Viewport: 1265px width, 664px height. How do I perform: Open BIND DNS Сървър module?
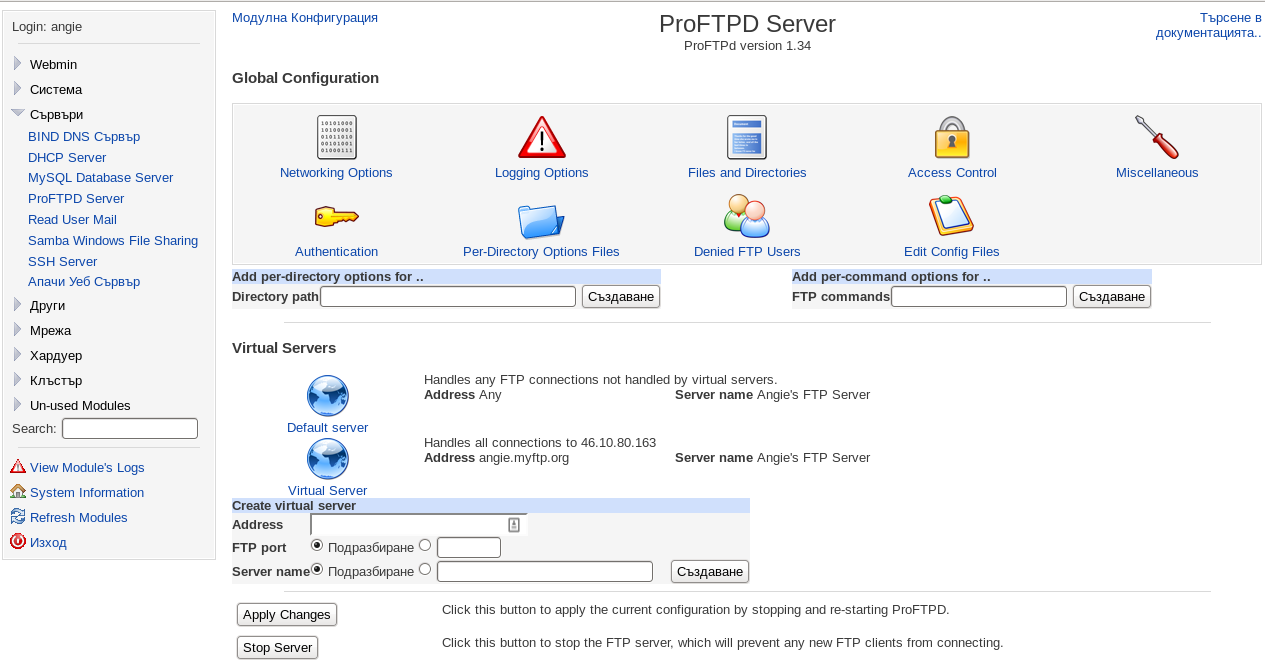84,136
